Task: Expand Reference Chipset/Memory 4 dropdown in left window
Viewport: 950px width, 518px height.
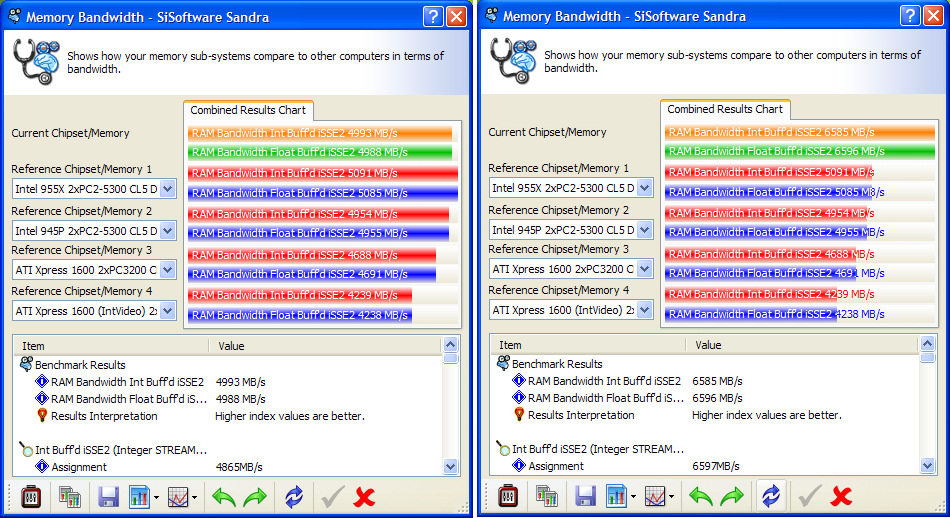Action: (x=167, y=310)
